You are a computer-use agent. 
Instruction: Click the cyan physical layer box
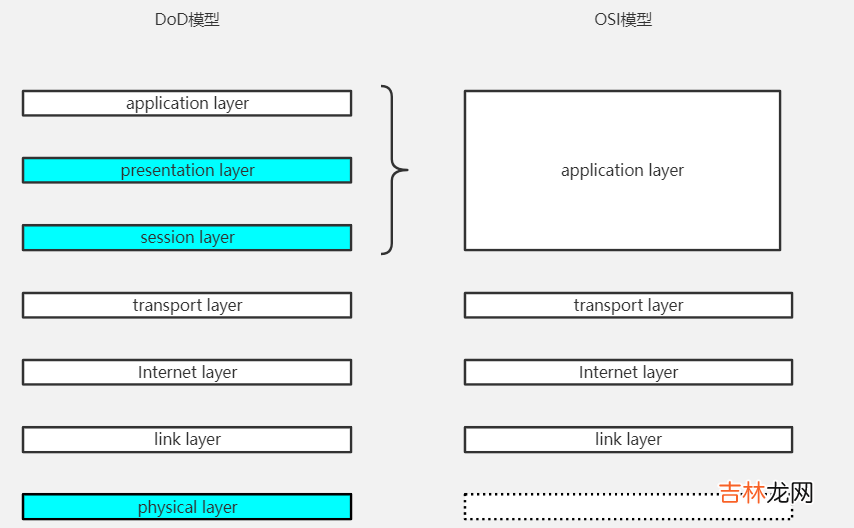[187, 507]
